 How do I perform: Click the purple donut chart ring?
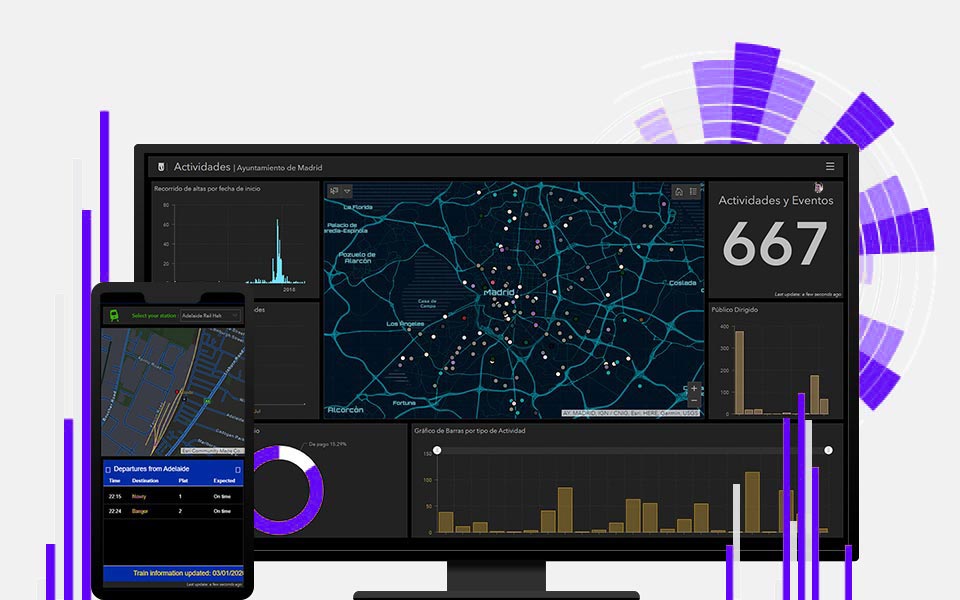[x=317, y=492]
